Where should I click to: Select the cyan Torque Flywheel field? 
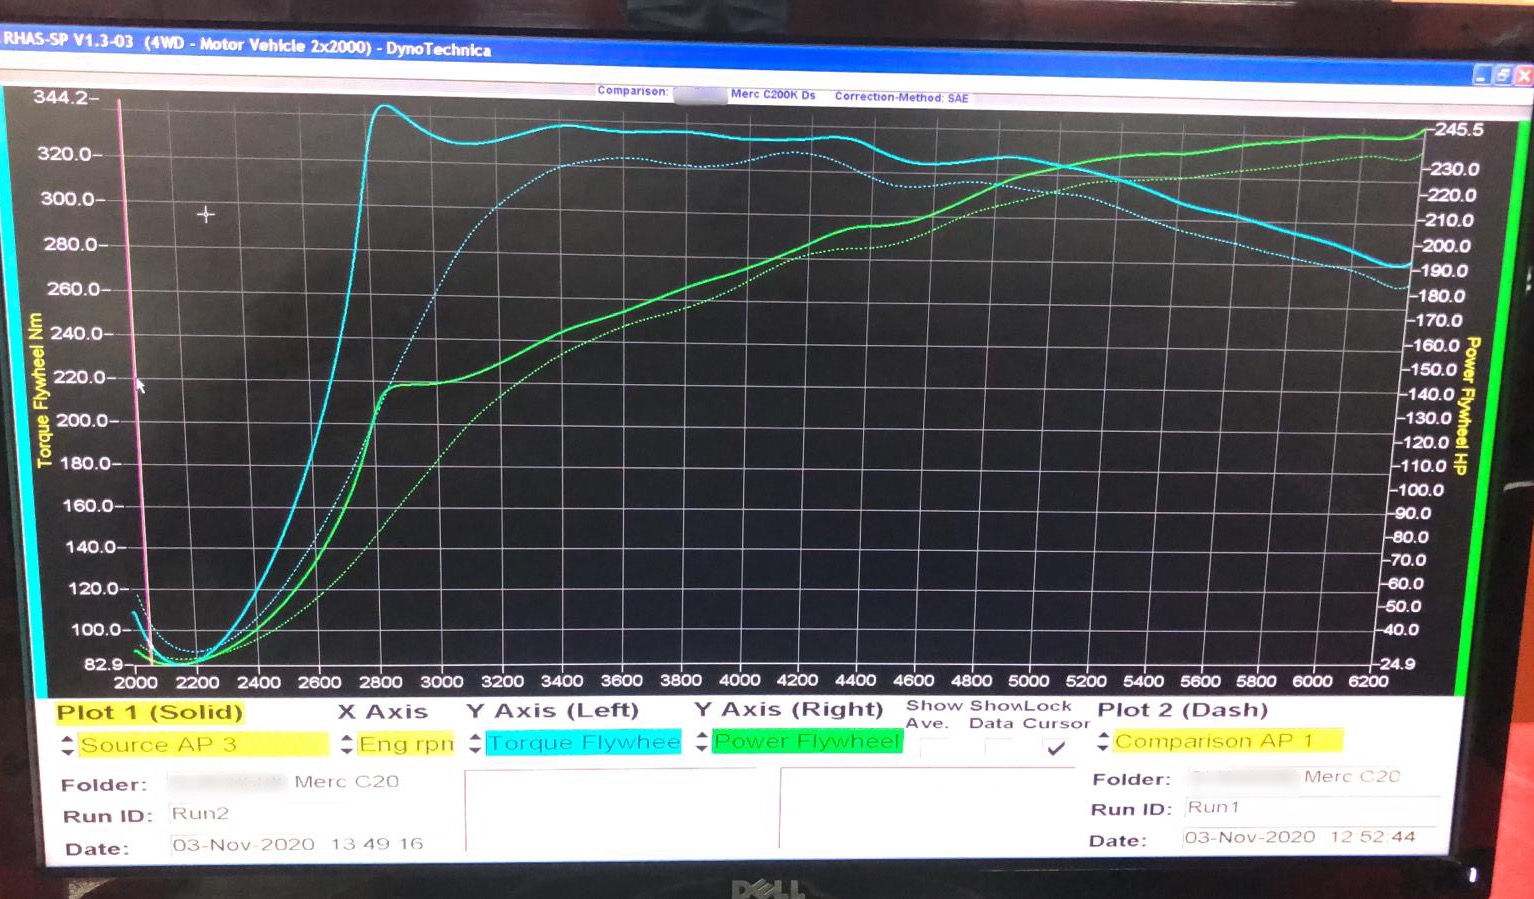pos(584,742)
